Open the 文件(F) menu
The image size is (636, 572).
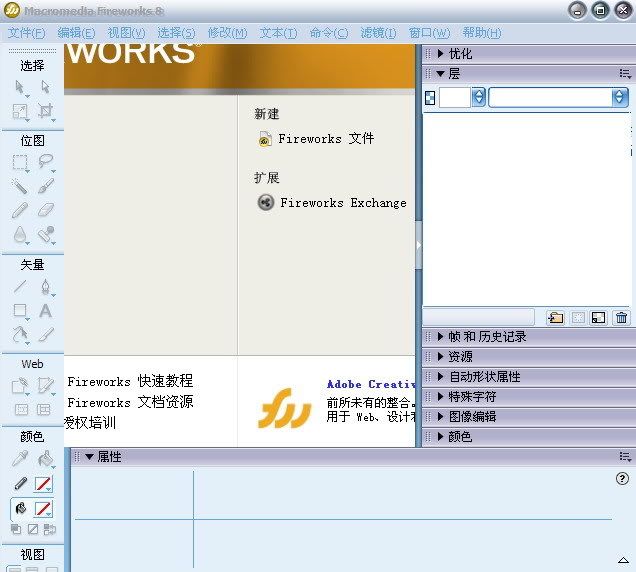[x=26, y=33]
